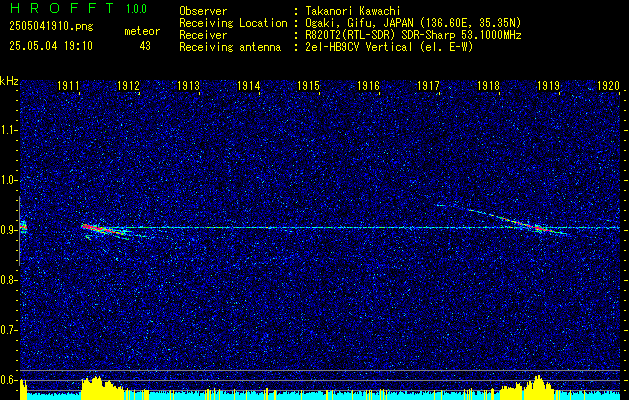Click the observer name Takanori Kawachi
629x400 pixels.
pyautogui.click(x=352, y=11)
